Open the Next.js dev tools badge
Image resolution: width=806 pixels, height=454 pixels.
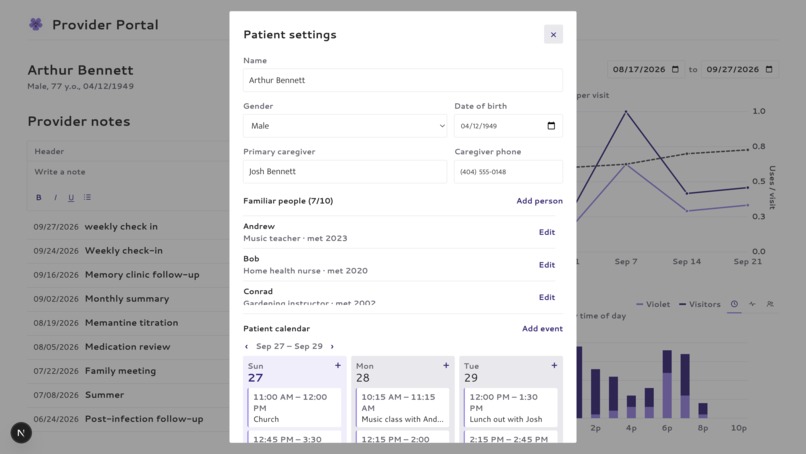click(21, 433)
